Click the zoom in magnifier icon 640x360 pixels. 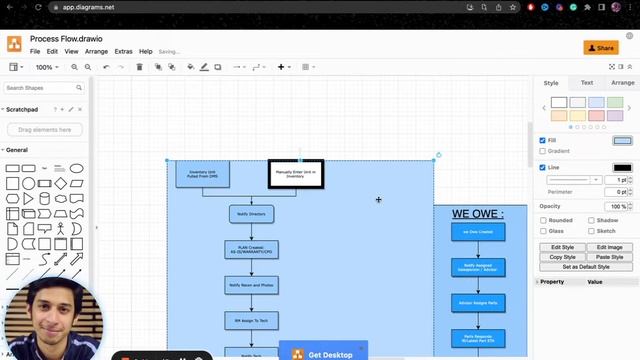[74, 67]
